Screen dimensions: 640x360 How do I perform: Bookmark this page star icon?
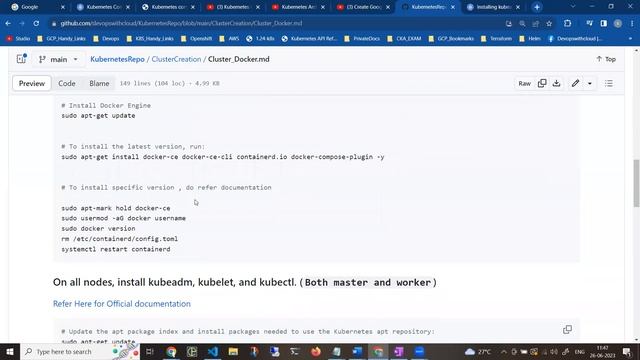[549, 24]
